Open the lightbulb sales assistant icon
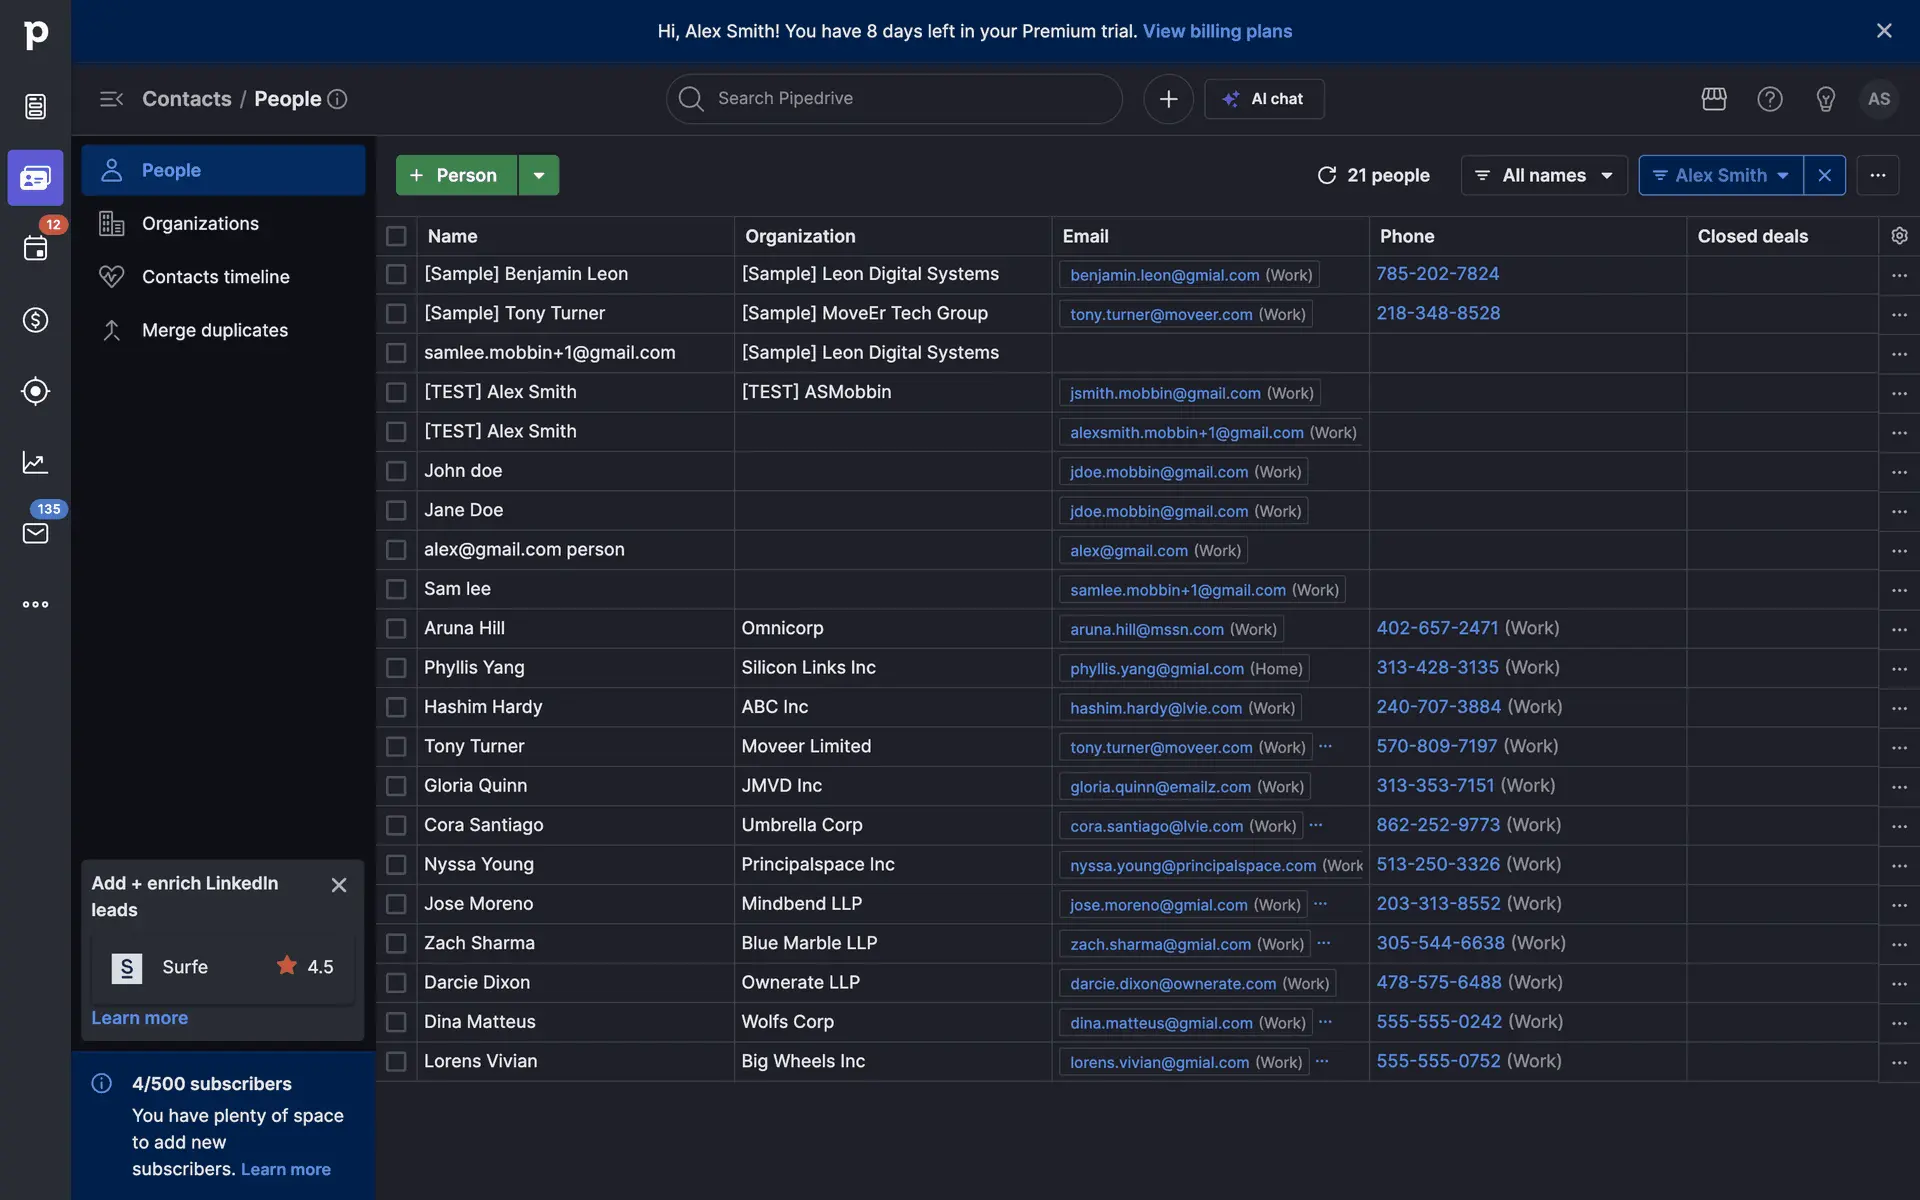 [1825, 99]
